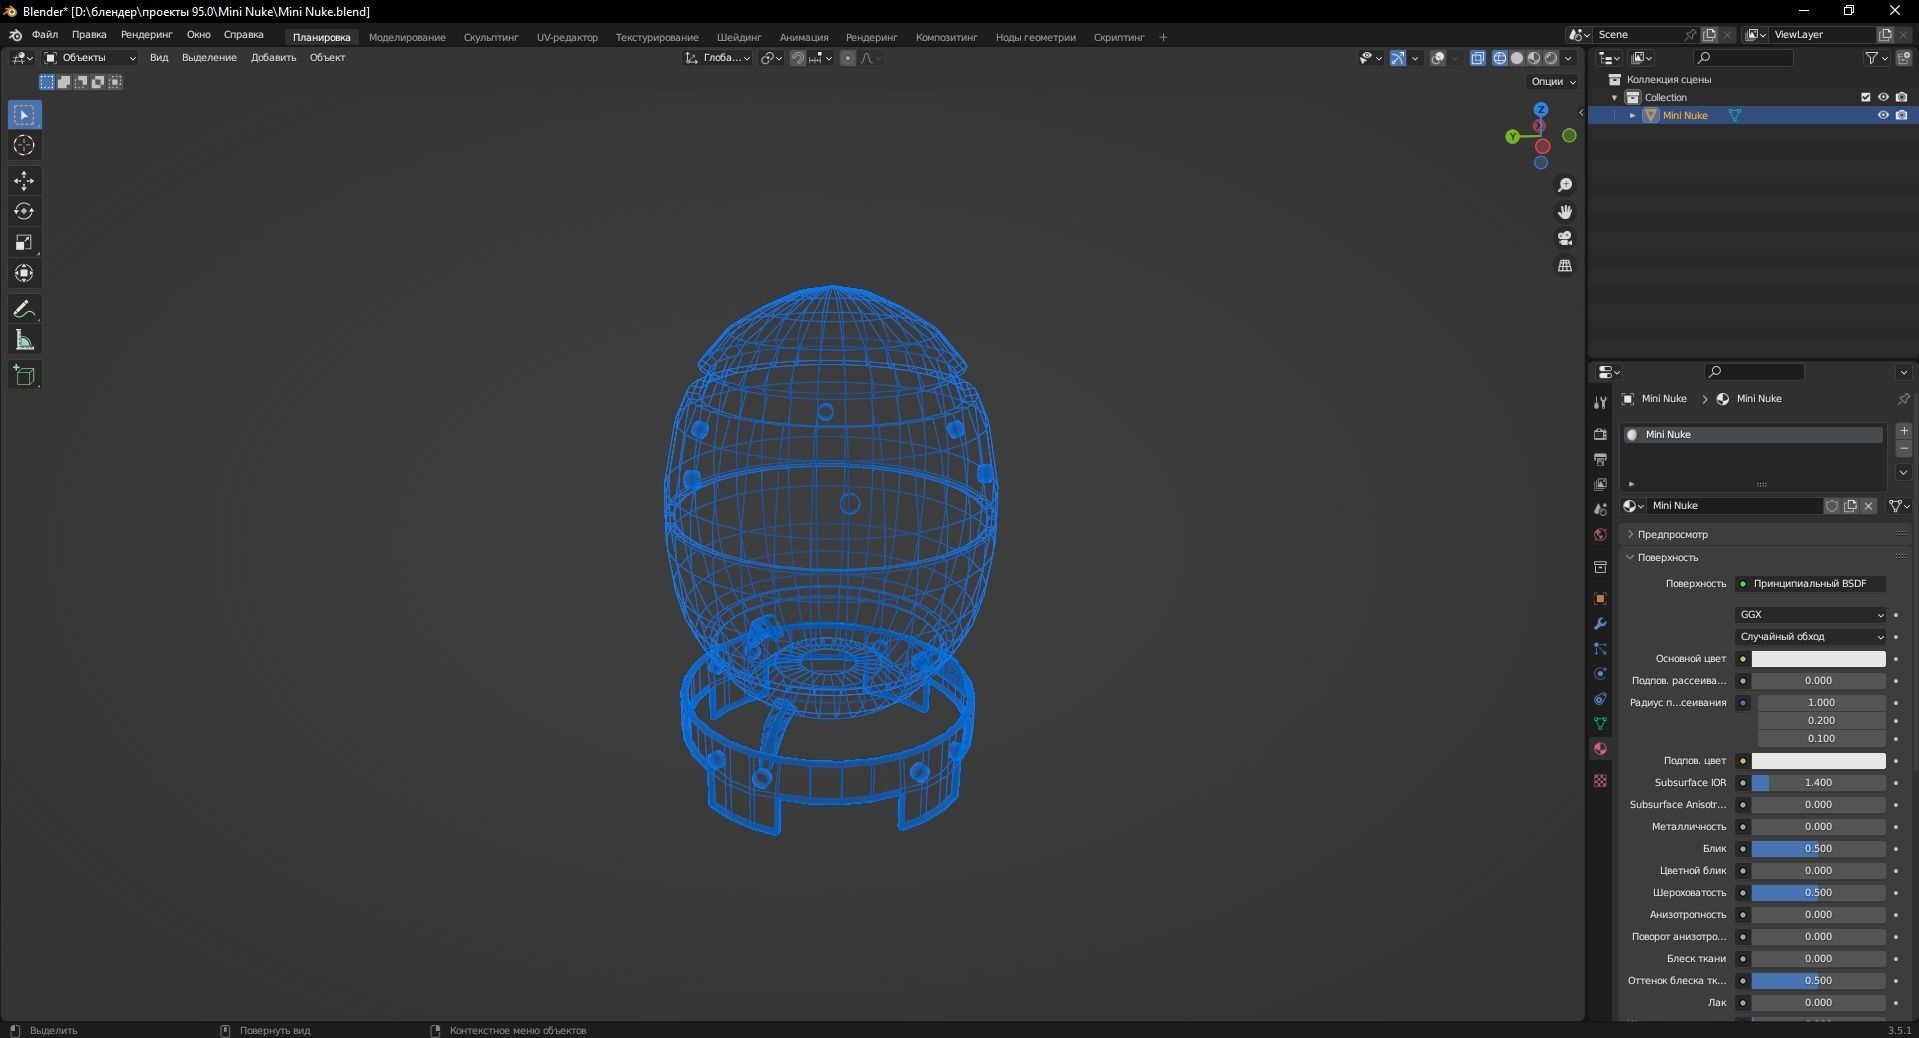Toggle X-ray display in viewport header
The height and width of the screenshot is (1038, 1919).
tap(1478, 58)
